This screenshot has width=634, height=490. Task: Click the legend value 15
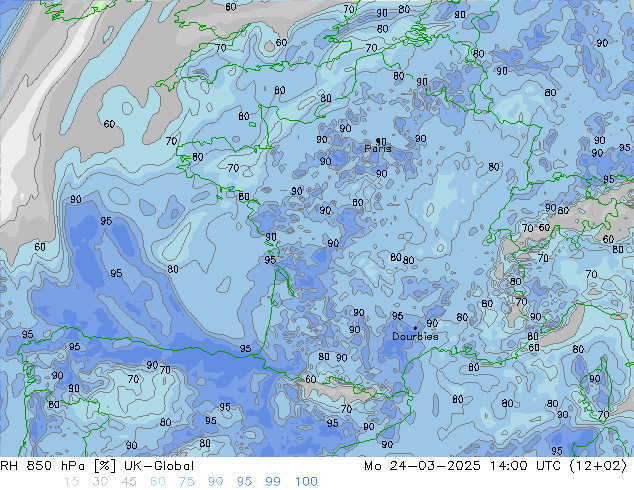[72, 482]
